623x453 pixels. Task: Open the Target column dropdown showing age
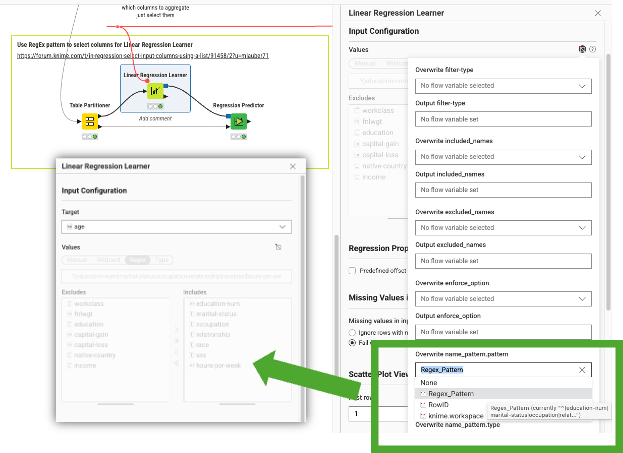click(x=176, y=227)
